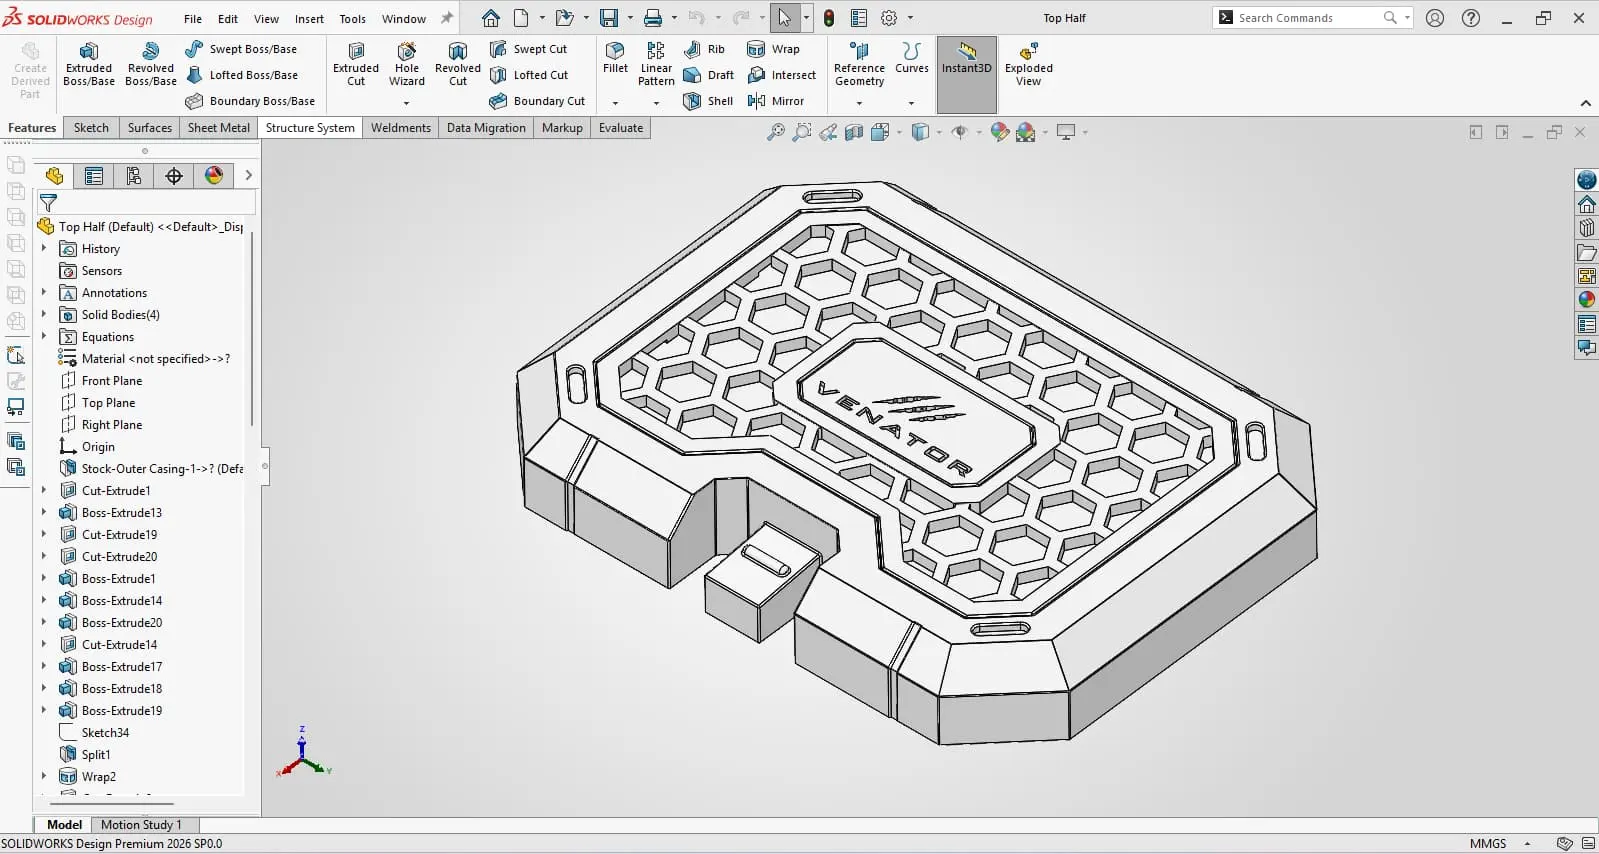Image resolution: width=1599 pixels, height=854 pixels.
Task: Toggle Instant3D mode
Action: pyautogui.click(x=966, y=58)
